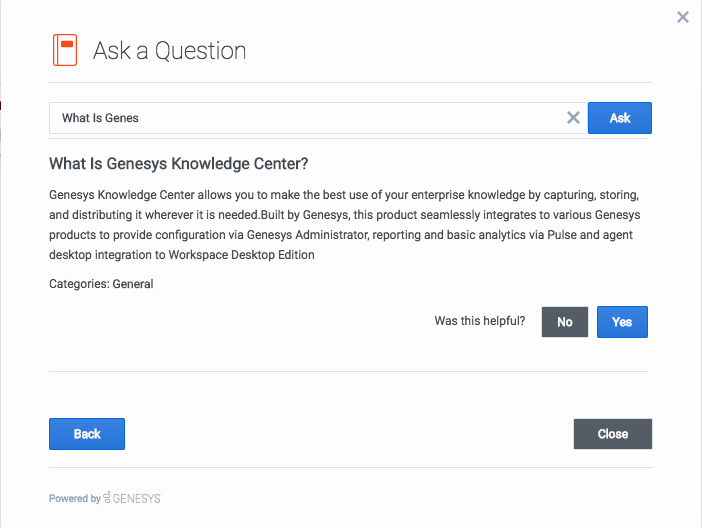Click the orange book icon beside the title

click(65, 50)
